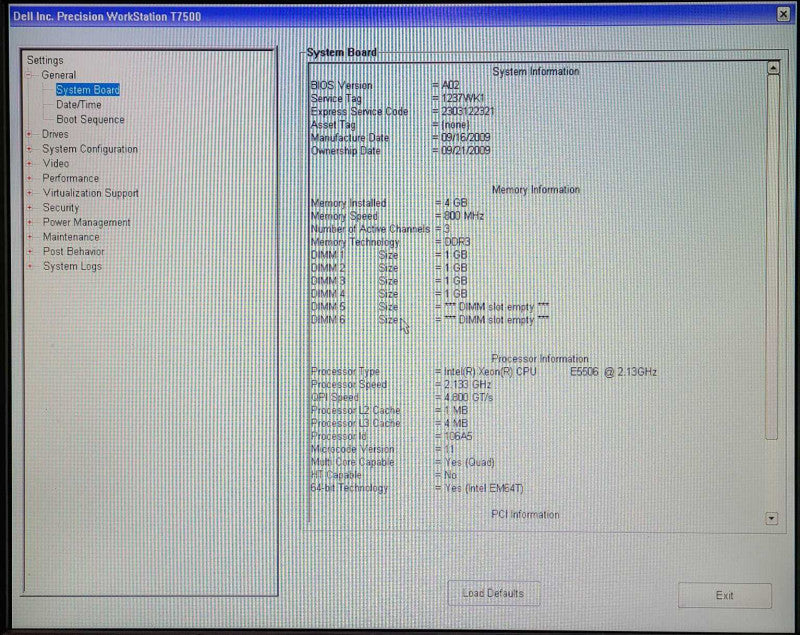Click the Manufacture Date value
Screen dimensions: 800x635
coord(465,137)
